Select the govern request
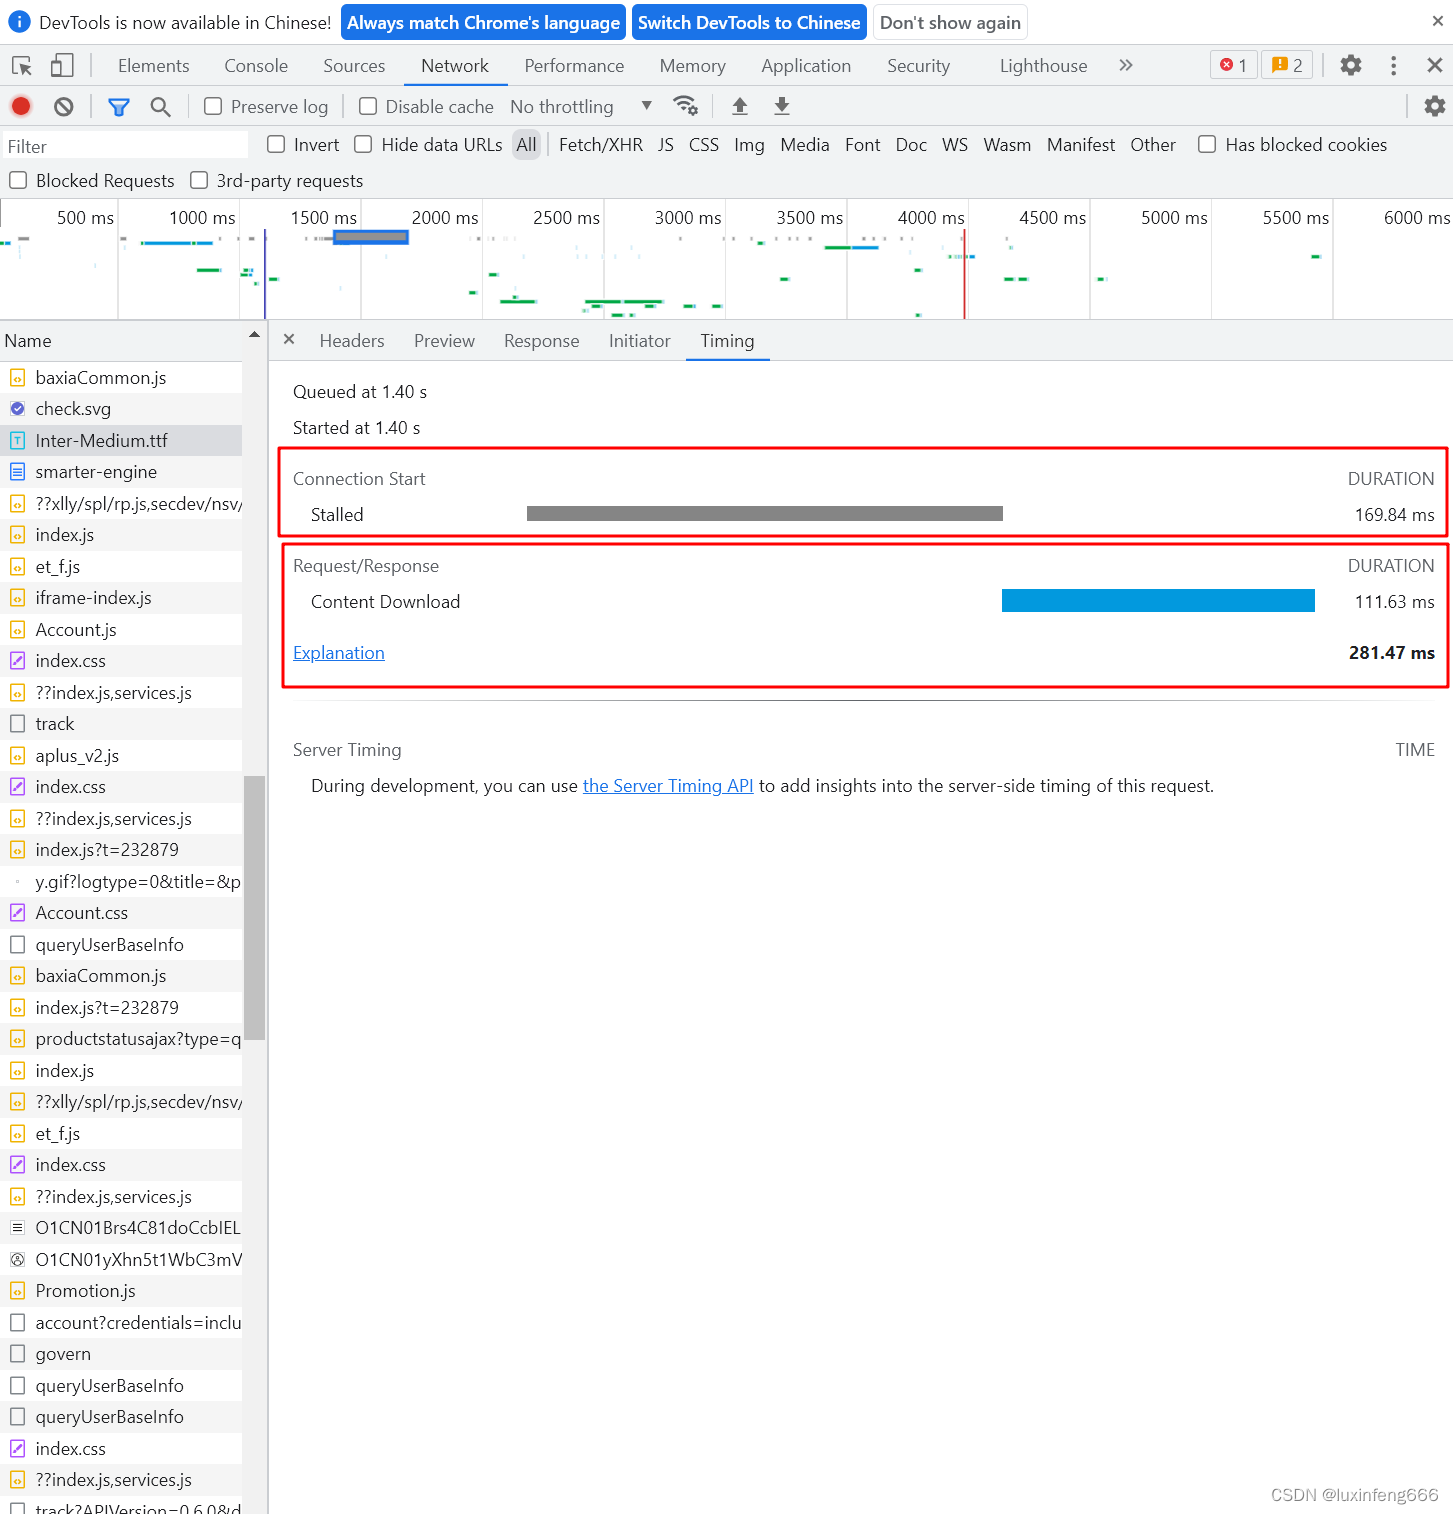 (121, 1354)
